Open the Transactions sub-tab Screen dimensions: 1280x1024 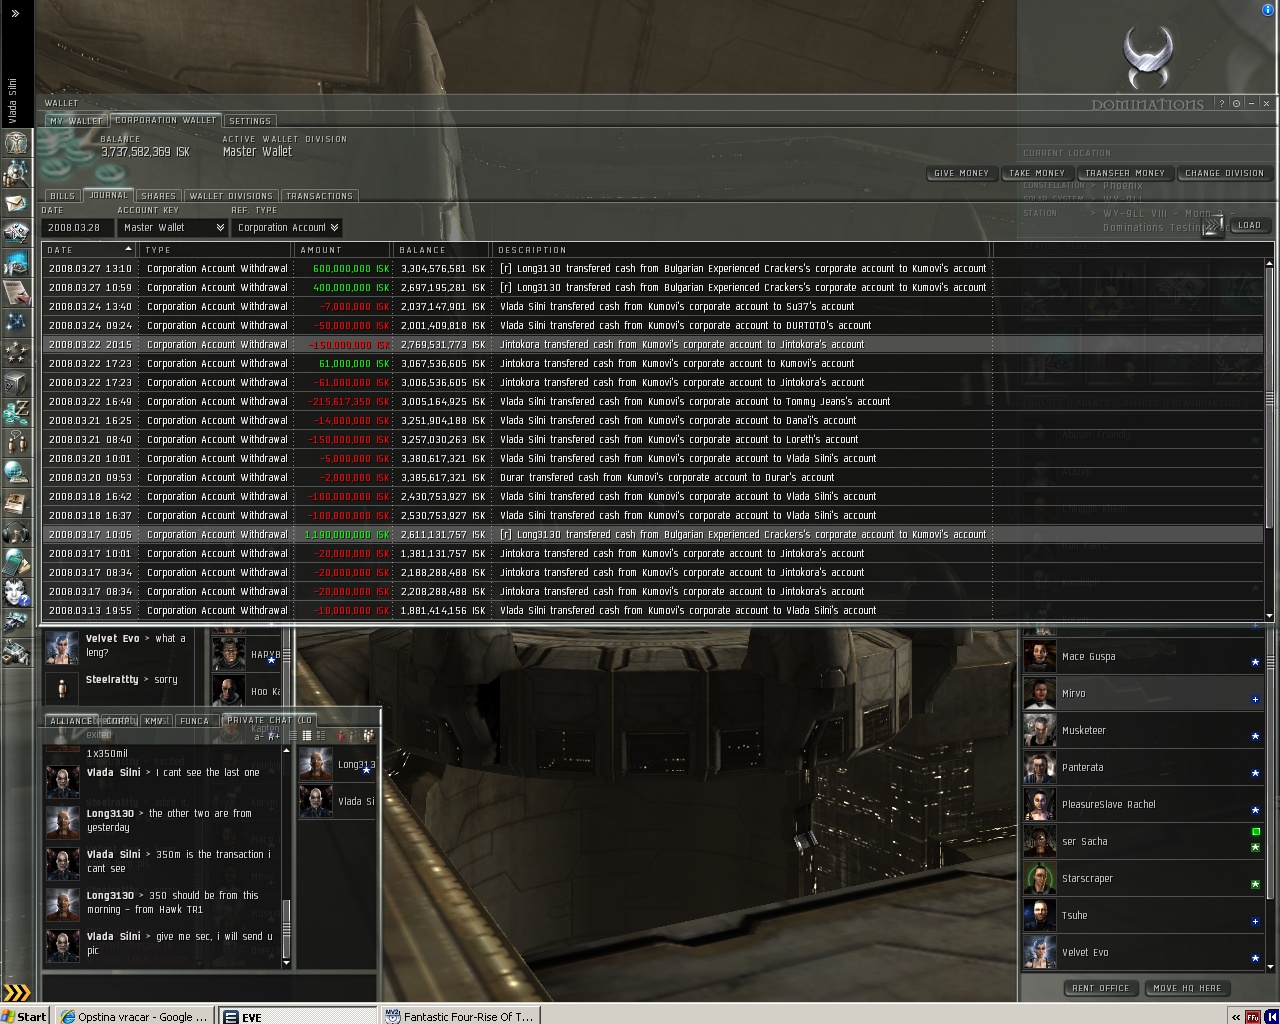pos(319,196)
